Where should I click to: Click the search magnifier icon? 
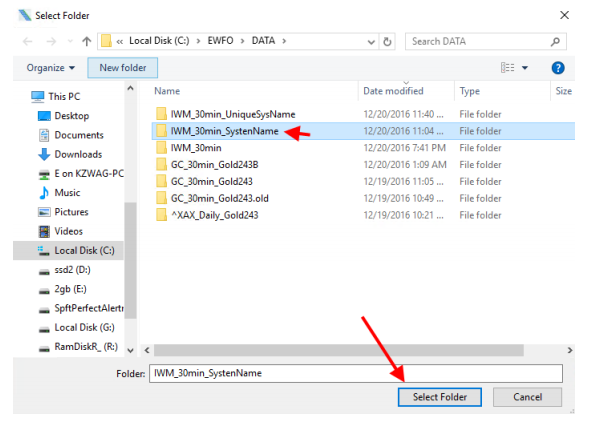[x=555, y=41]
